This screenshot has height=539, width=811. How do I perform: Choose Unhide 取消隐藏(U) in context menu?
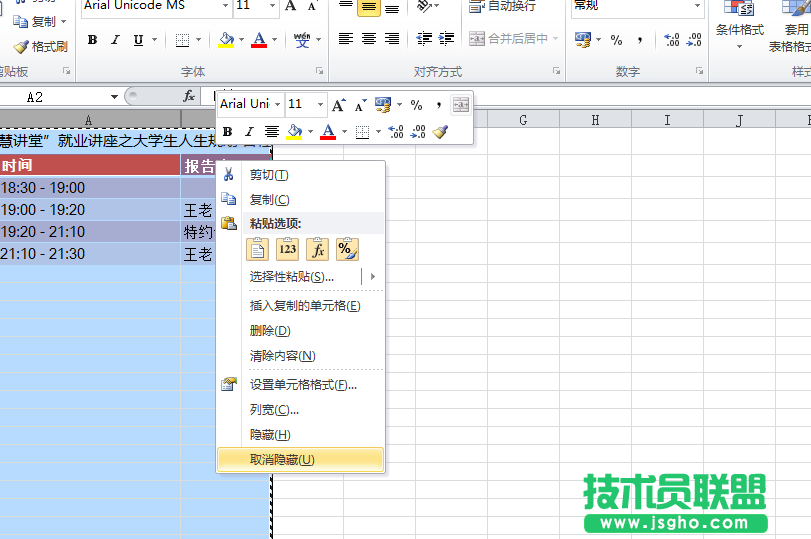click(x=301, y=459)
